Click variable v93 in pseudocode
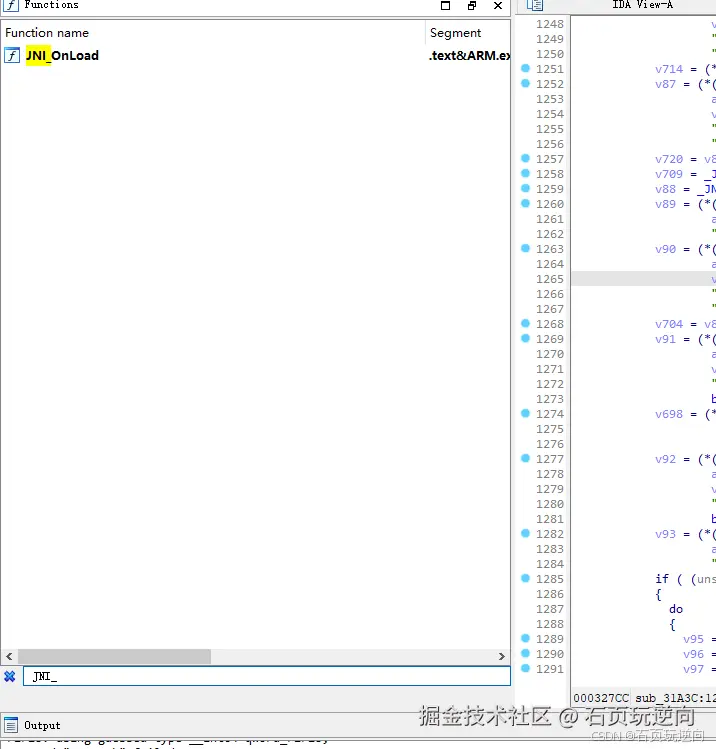716x749 pixels. (665, 534)
